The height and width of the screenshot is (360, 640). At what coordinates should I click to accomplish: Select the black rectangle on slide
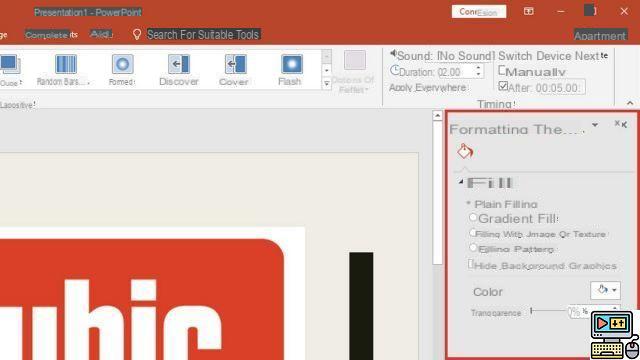(x=361, y=306)
